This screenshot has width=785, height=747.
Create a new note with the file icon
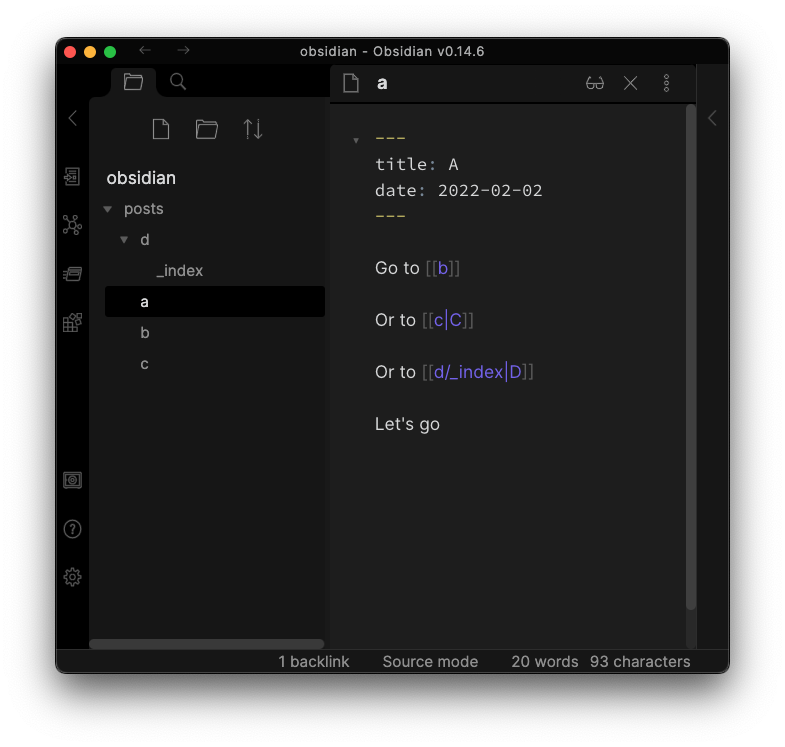pyautogui.click(x=160, y=129)
